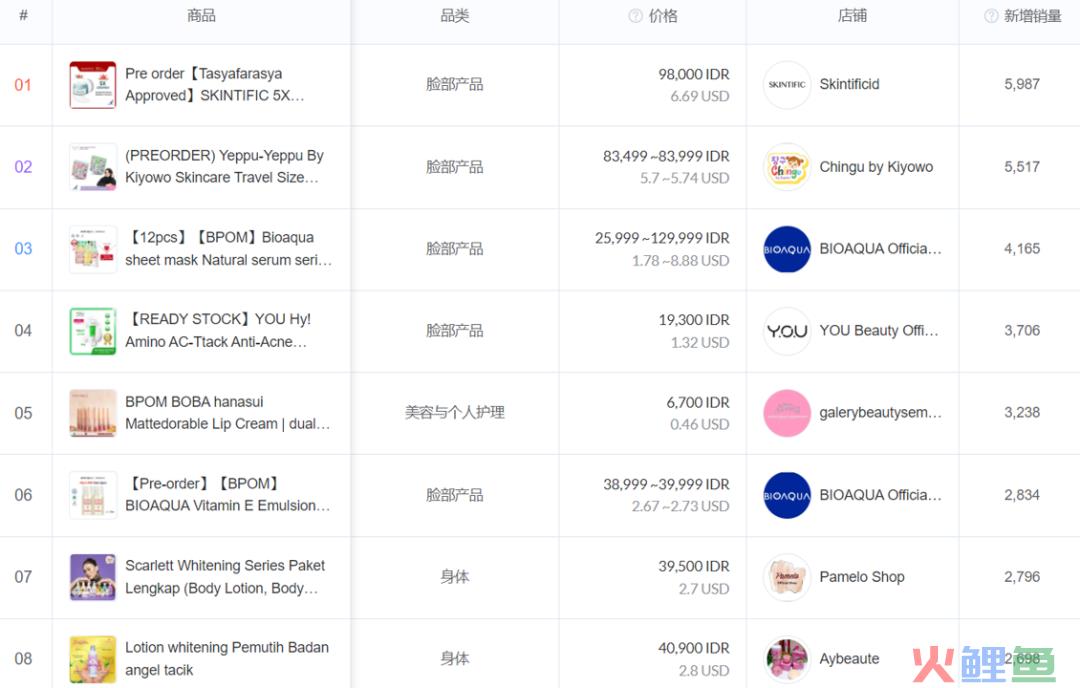Open Yeppu-Yeppu travel size product thumbnail

click(93, 167)
